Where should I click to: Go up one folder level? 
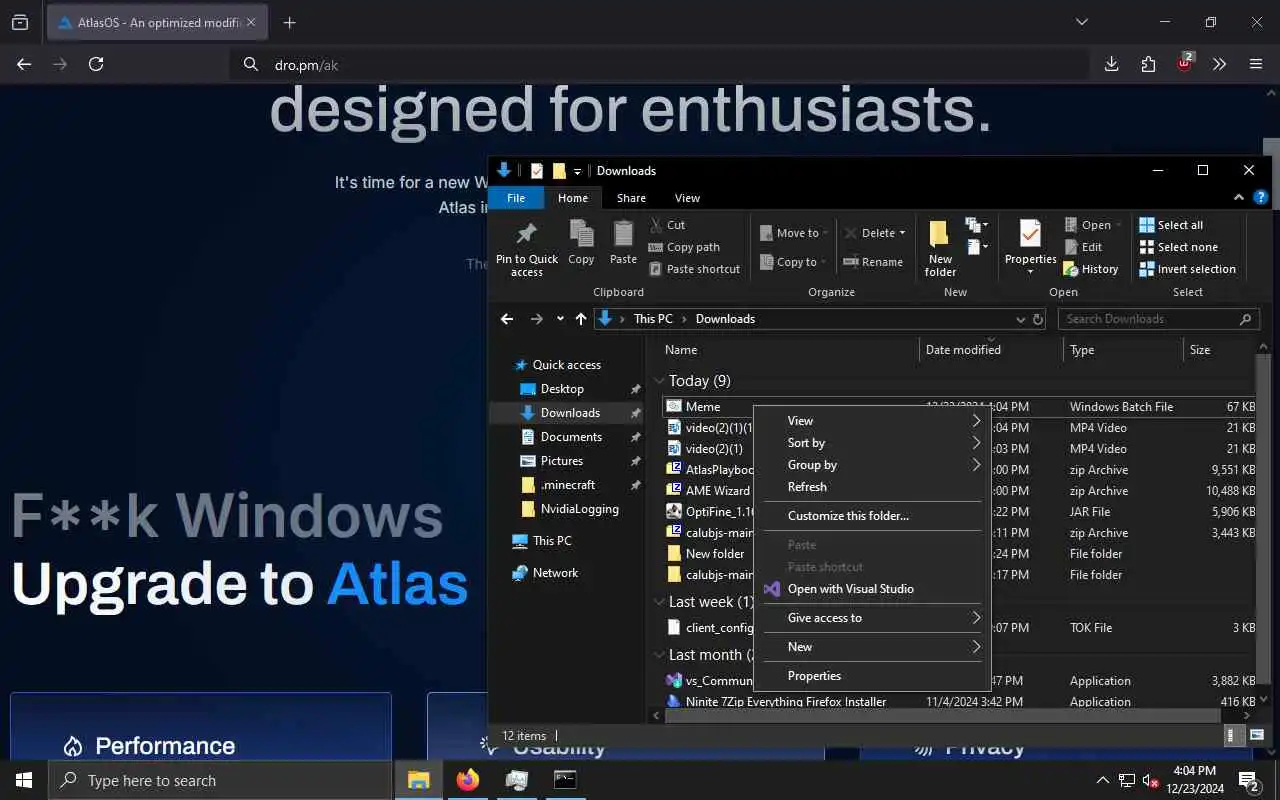(581, 319)
